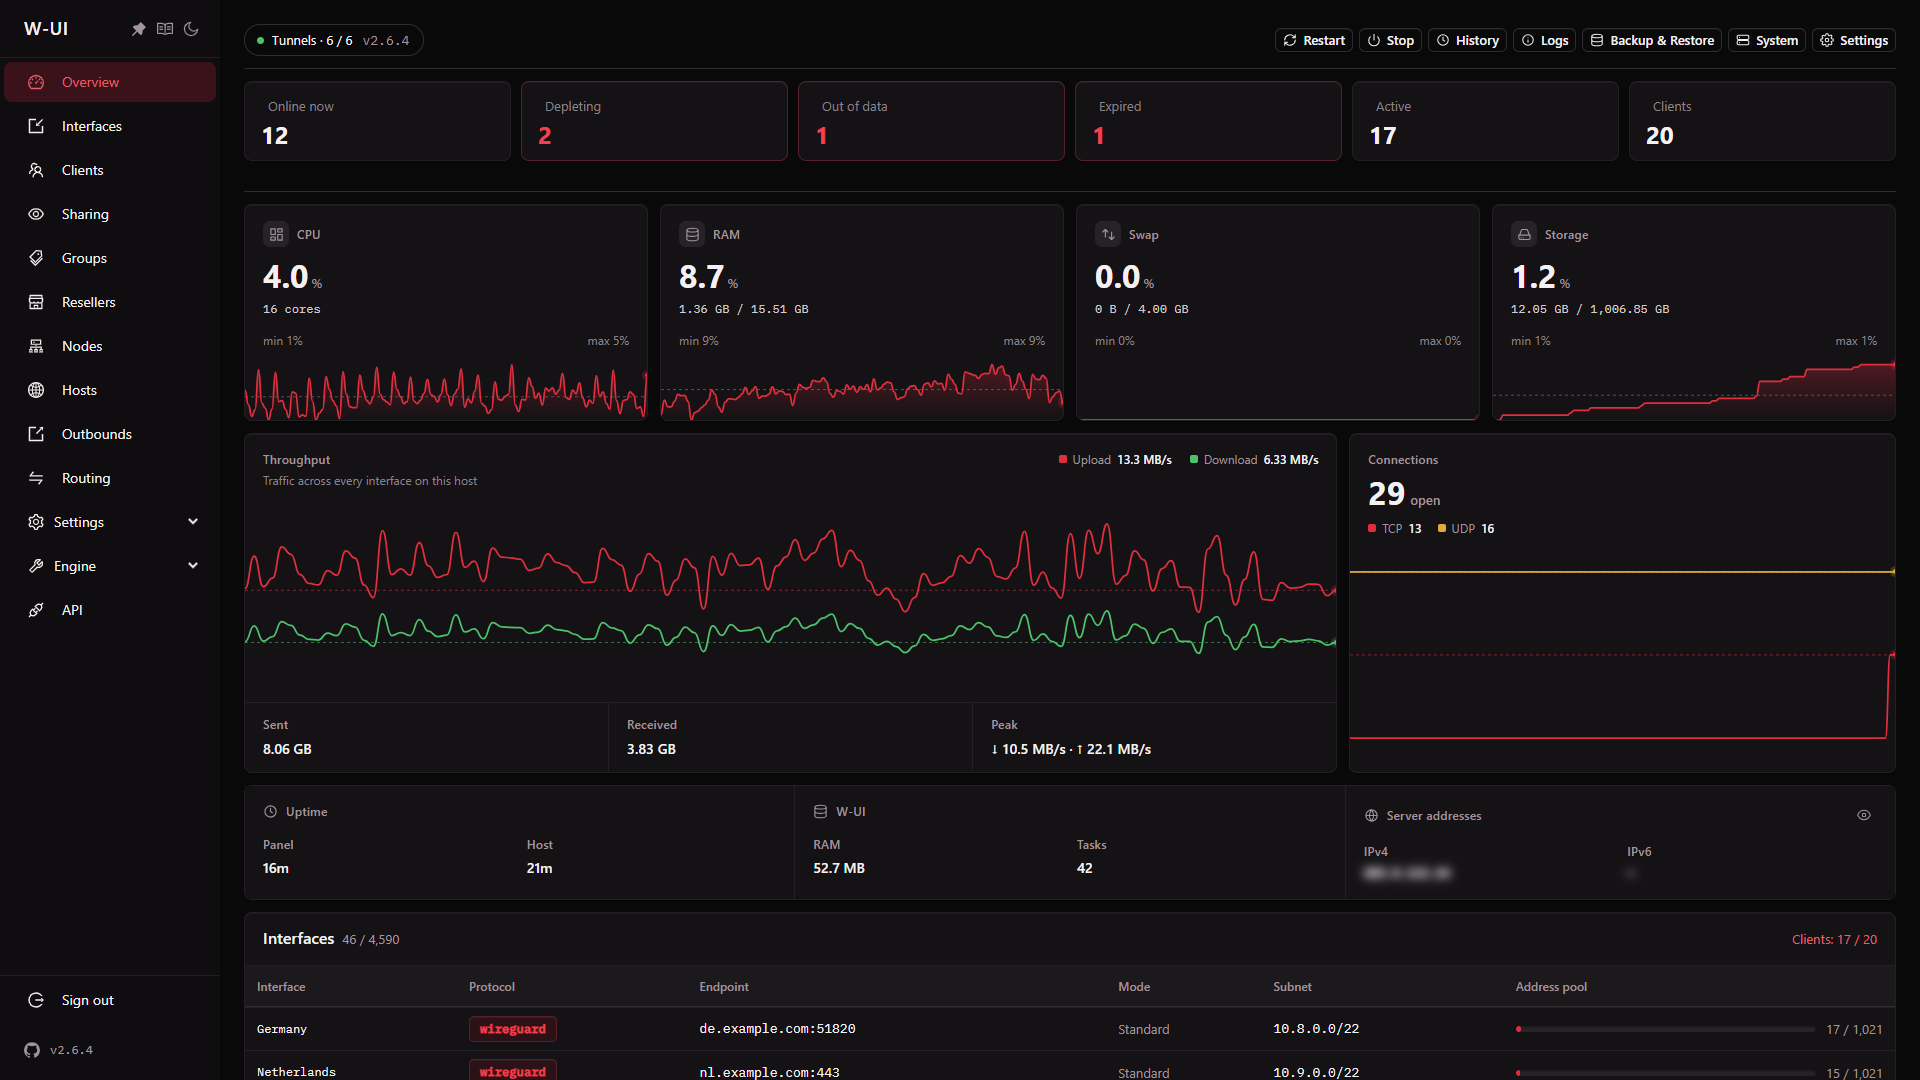
Task: Click the Outbounds sidebar icon
Action: pyautogui.click(x=36, y=434)
